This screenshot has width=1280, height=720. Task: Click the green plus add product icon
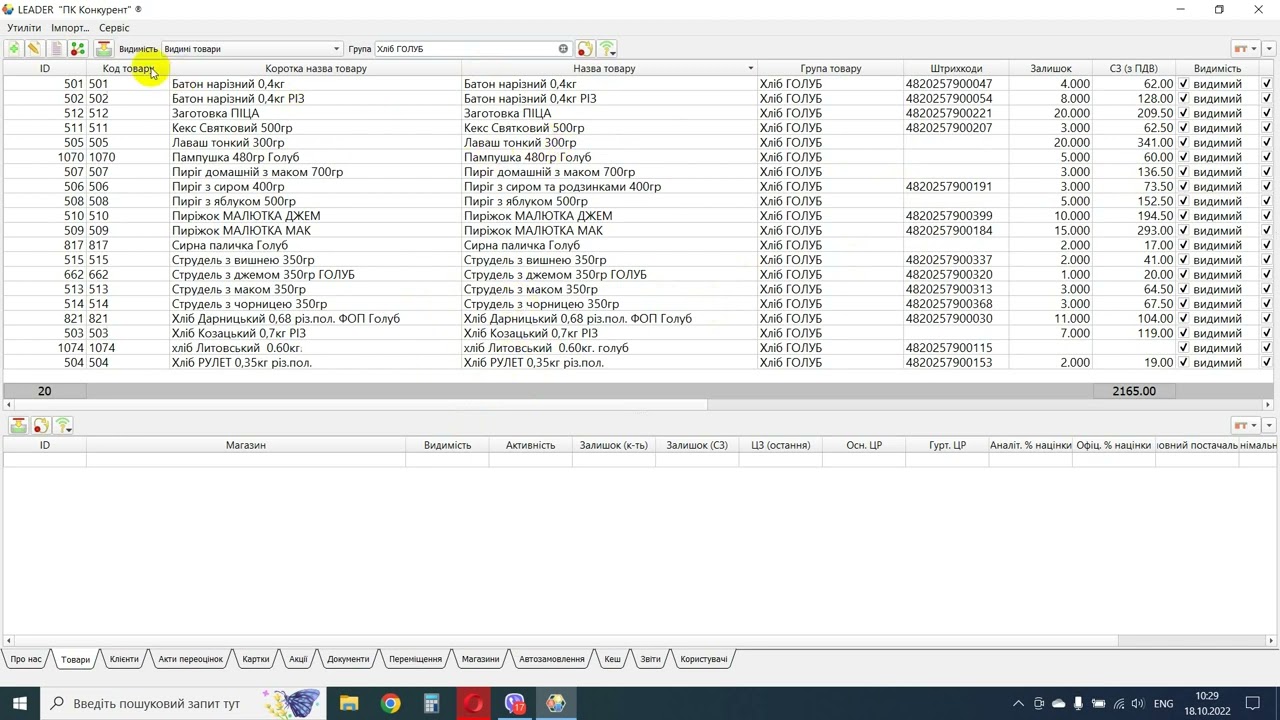tap(13, 48)
